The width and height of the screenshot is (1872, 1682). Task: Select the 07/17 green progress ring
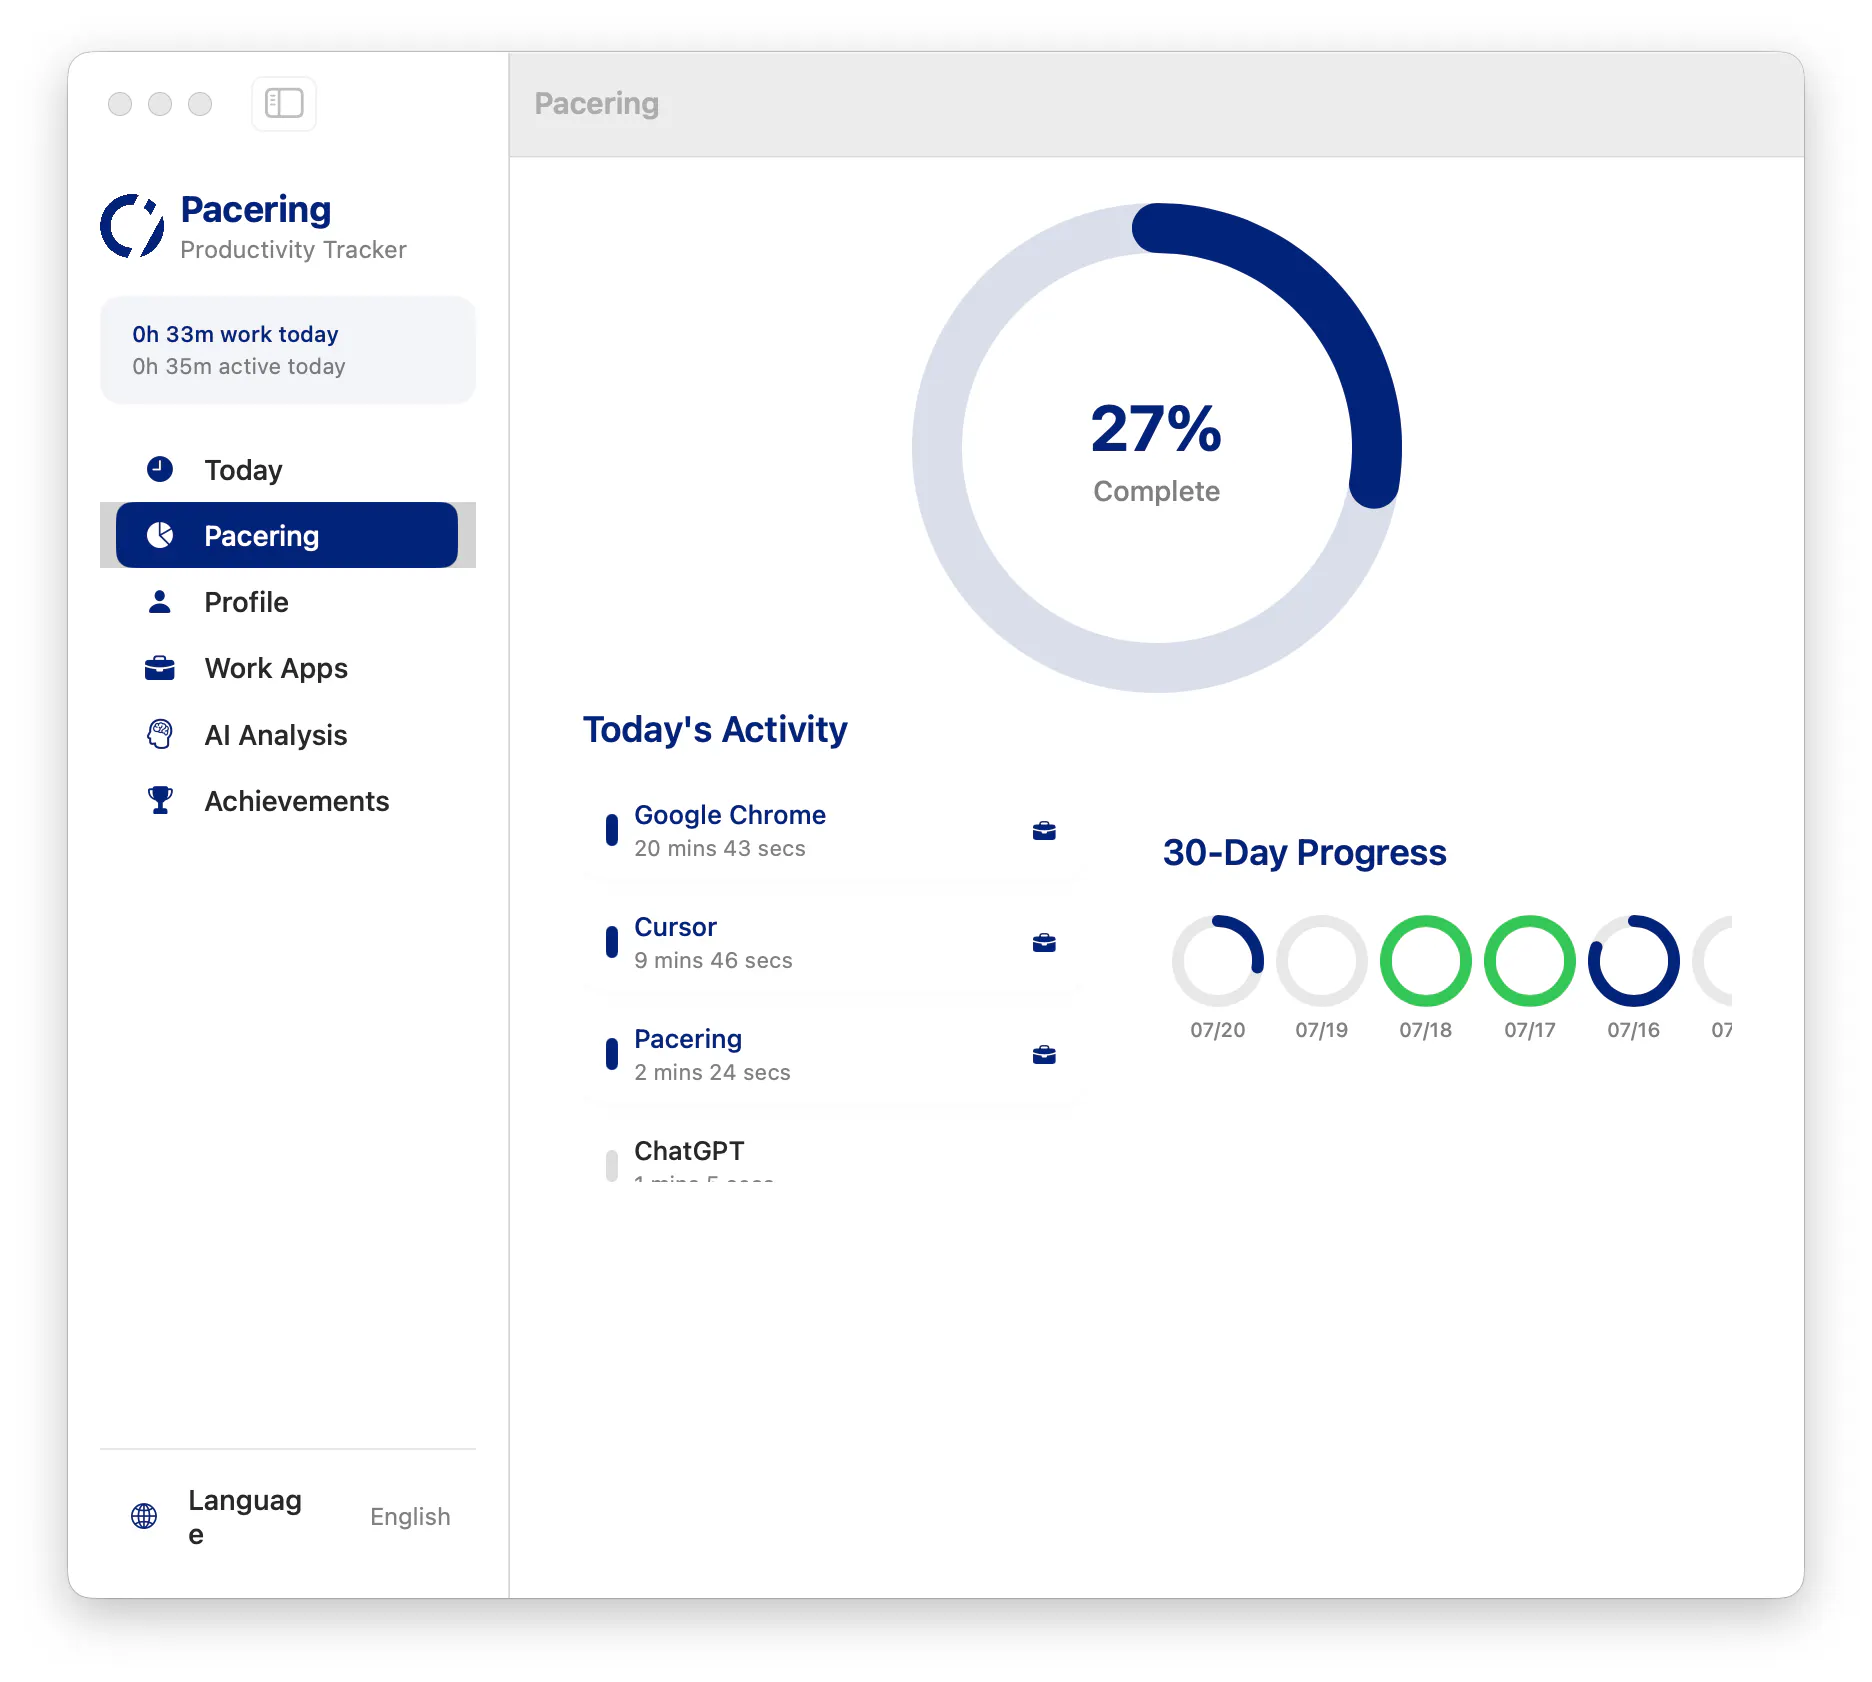pos(1530,960)
